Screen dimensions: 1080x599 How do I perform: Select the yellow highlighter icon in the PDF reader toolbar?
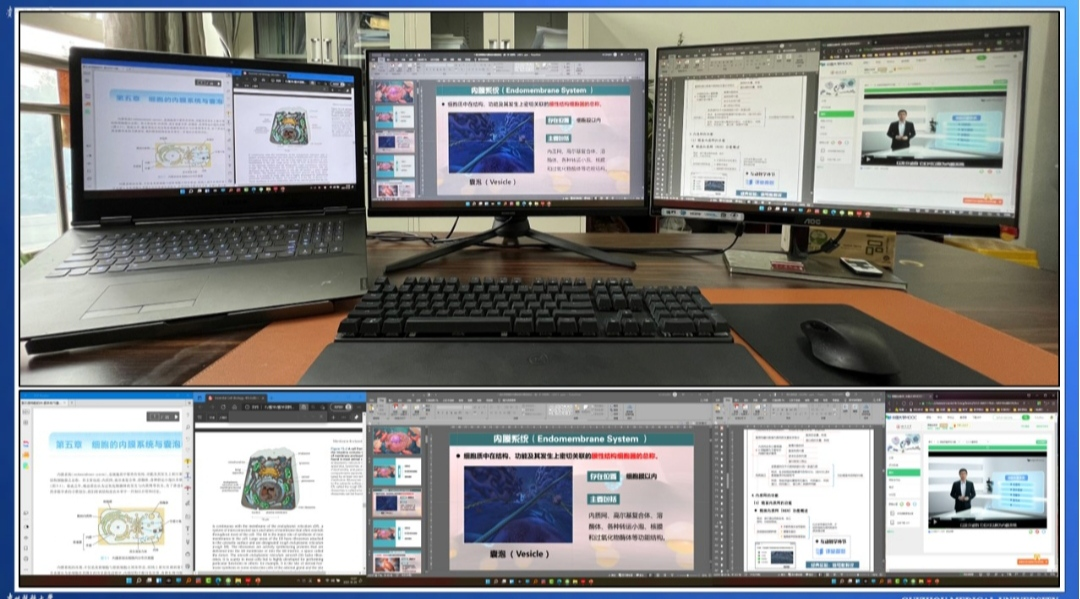[187, 460]
